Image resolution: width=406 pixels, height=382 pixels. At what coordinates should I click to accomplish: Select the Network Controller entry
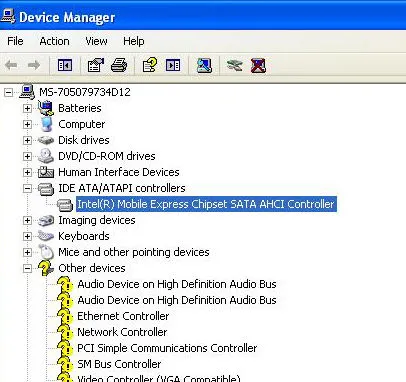tap(122, 332)
